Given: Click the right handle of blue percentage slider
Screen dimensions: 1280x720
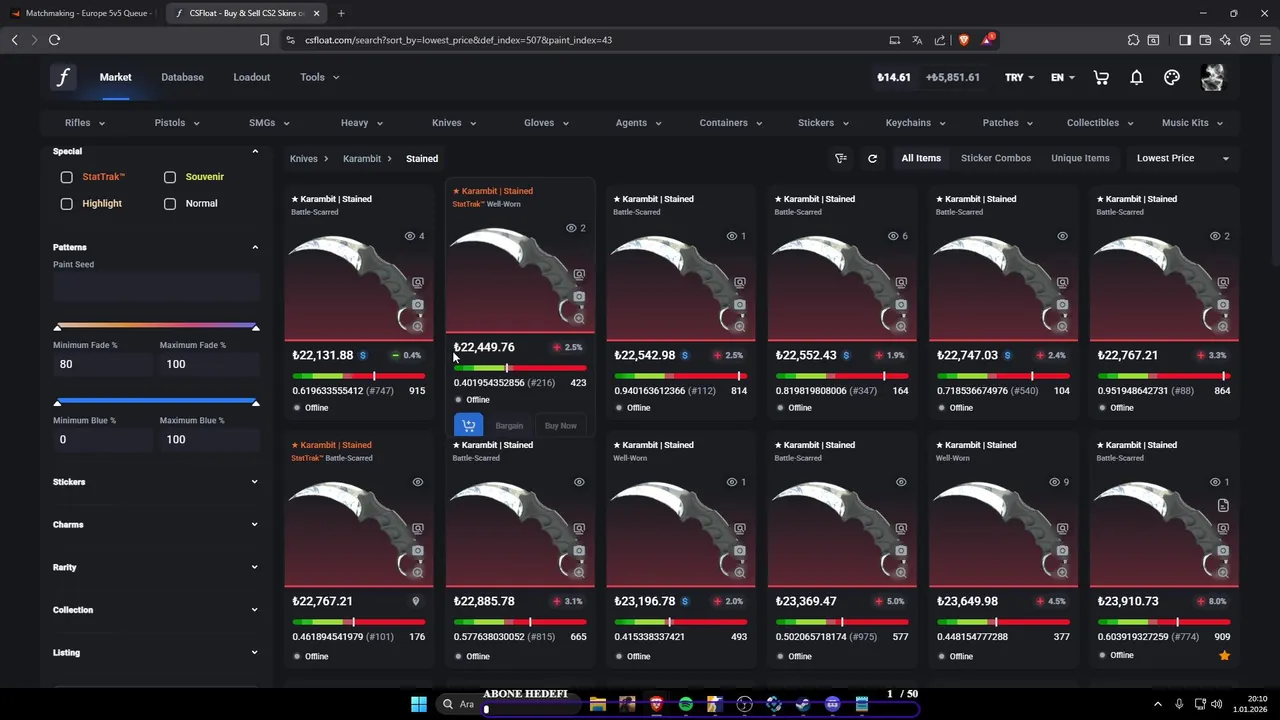Looking at the screenshot, I should 255,402.
